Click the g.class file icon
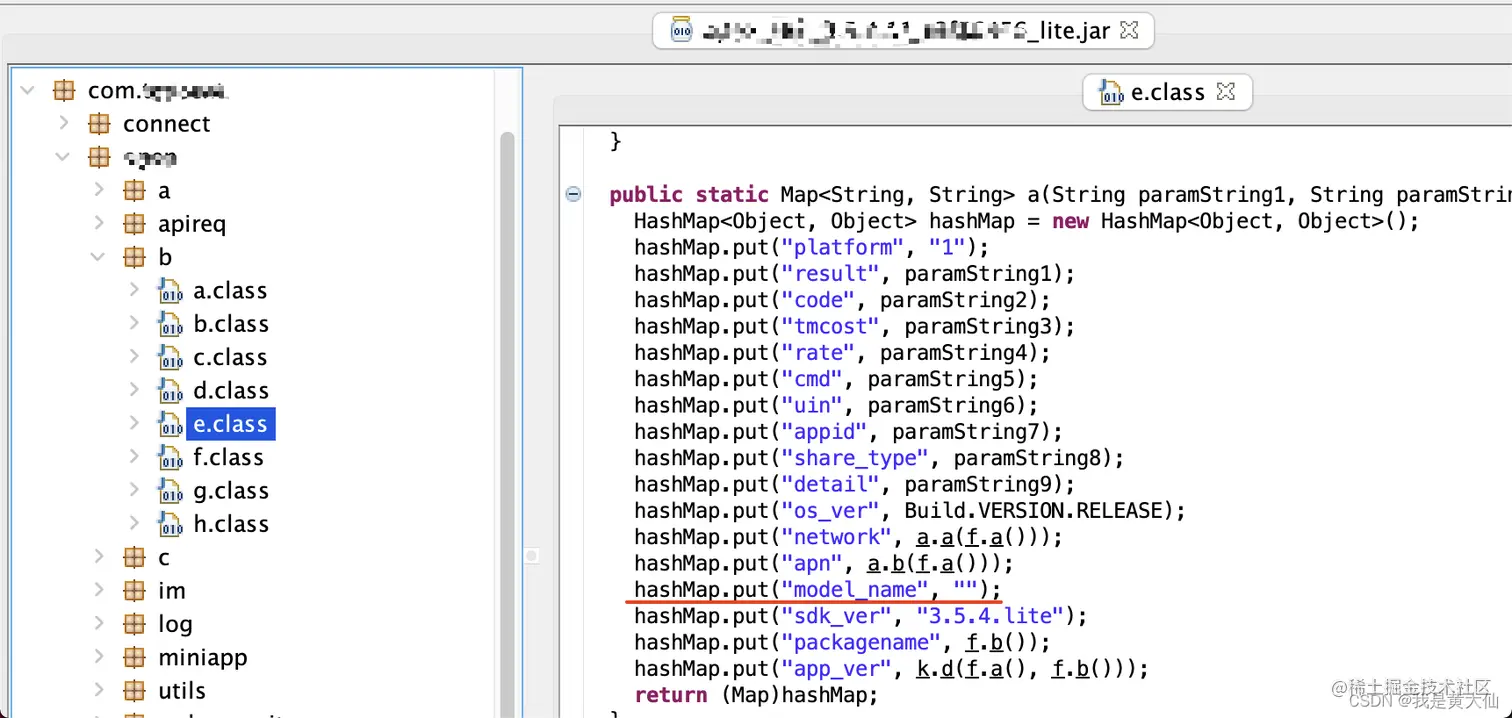The width and height of the screenshot is (1512, 718). tap(170, 491)
